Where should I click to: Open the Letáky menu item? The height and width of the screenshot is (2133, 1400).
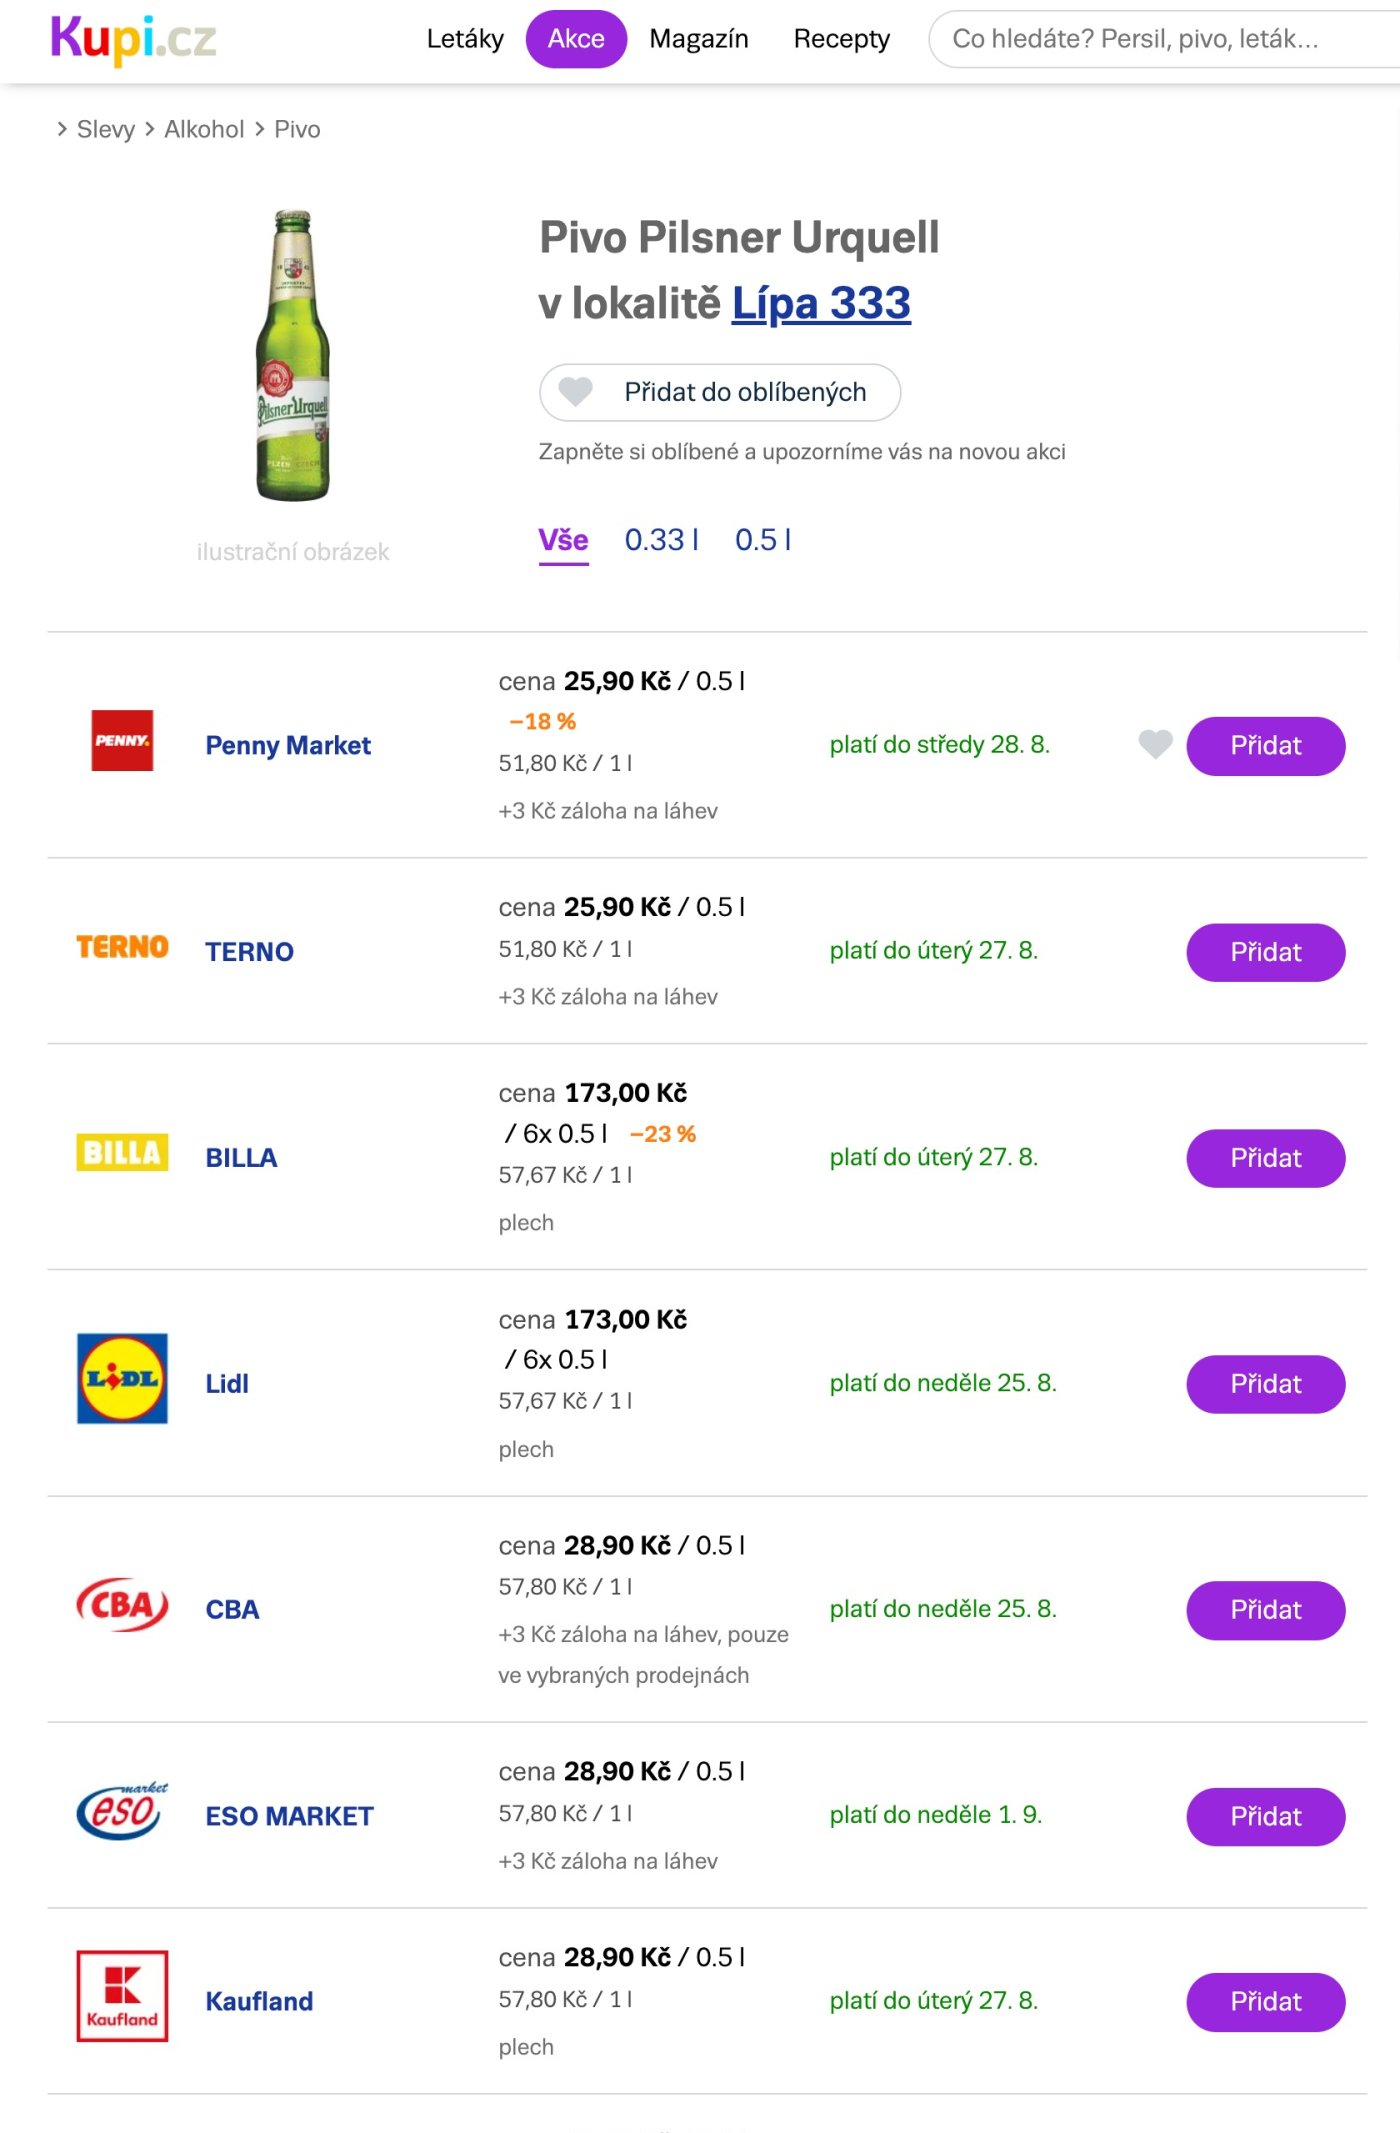click(465, 39)
